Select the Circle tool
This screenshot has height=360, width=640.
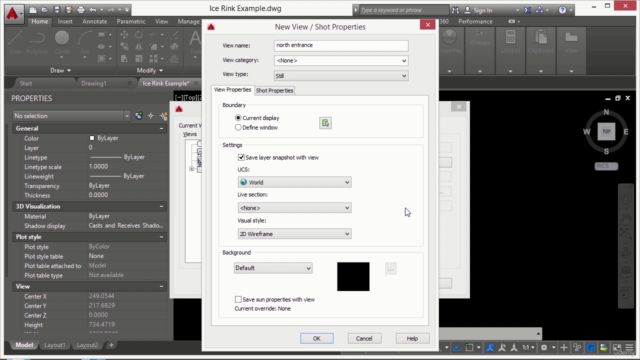point(62,42)
